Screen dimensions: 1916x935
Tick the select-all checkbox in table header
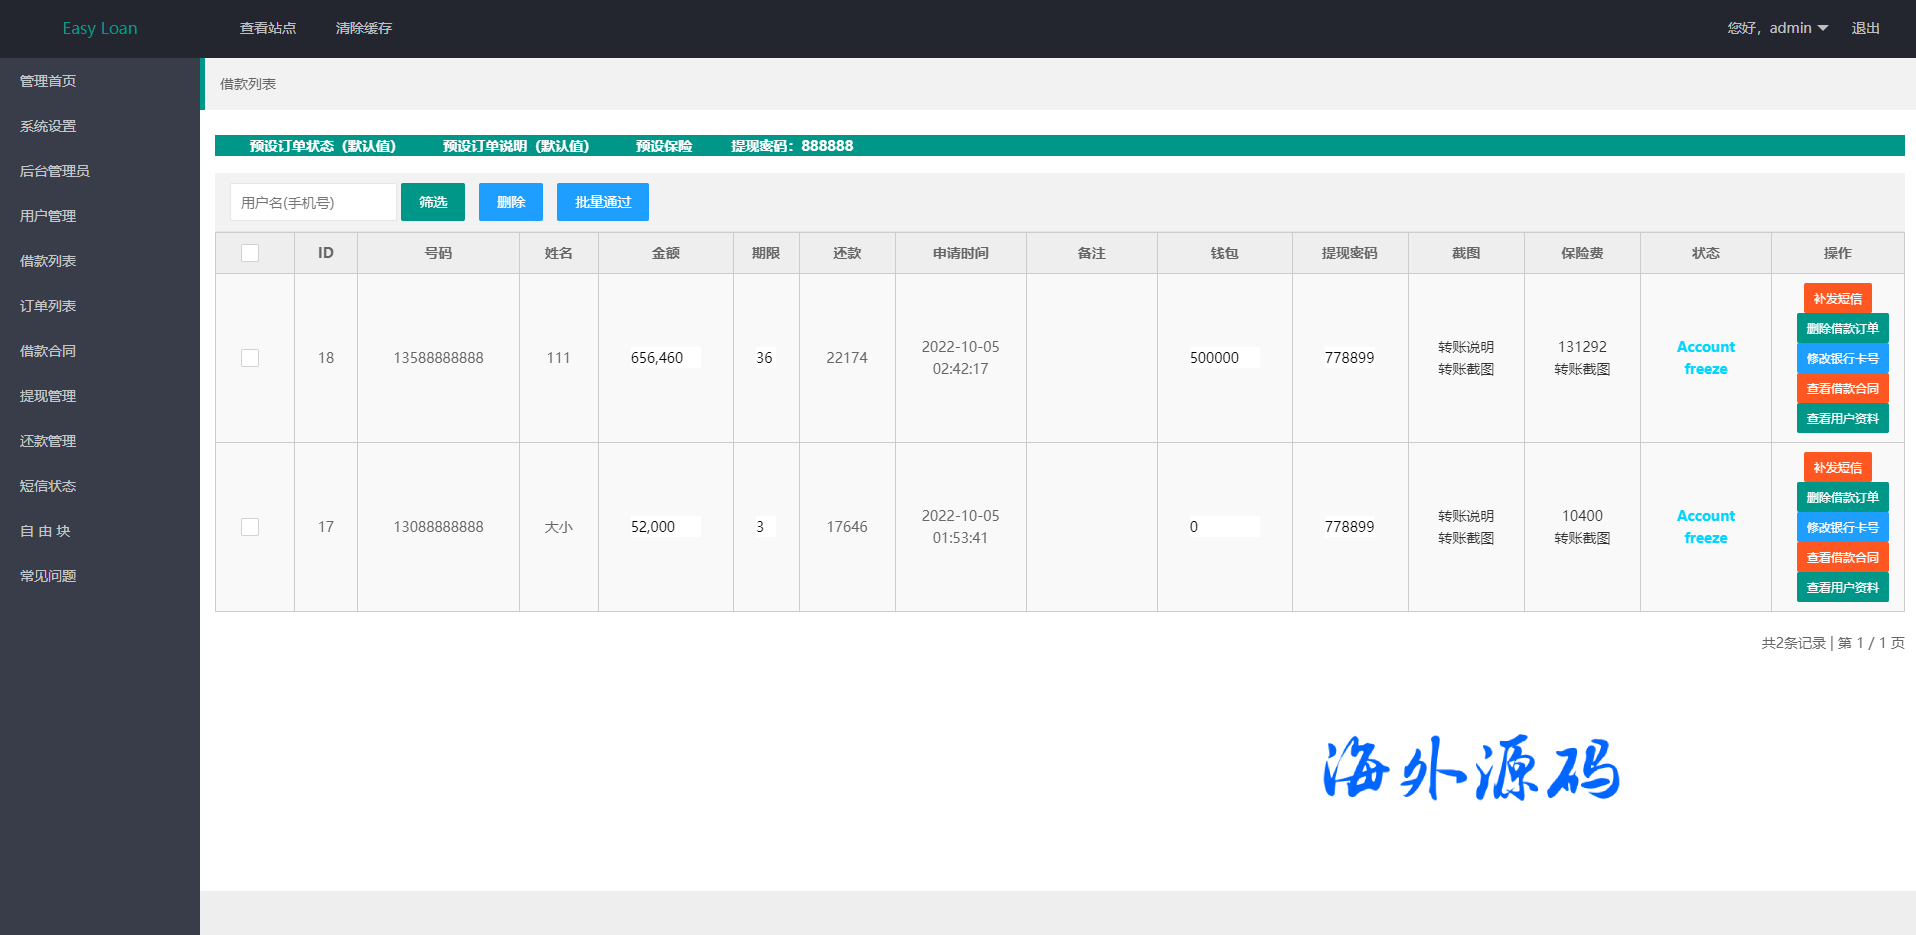[x=250, y=253]
